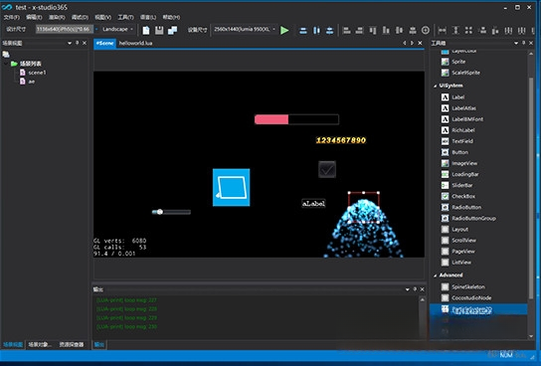Select the aLabel text in canvas

click(x=313, y=204)
